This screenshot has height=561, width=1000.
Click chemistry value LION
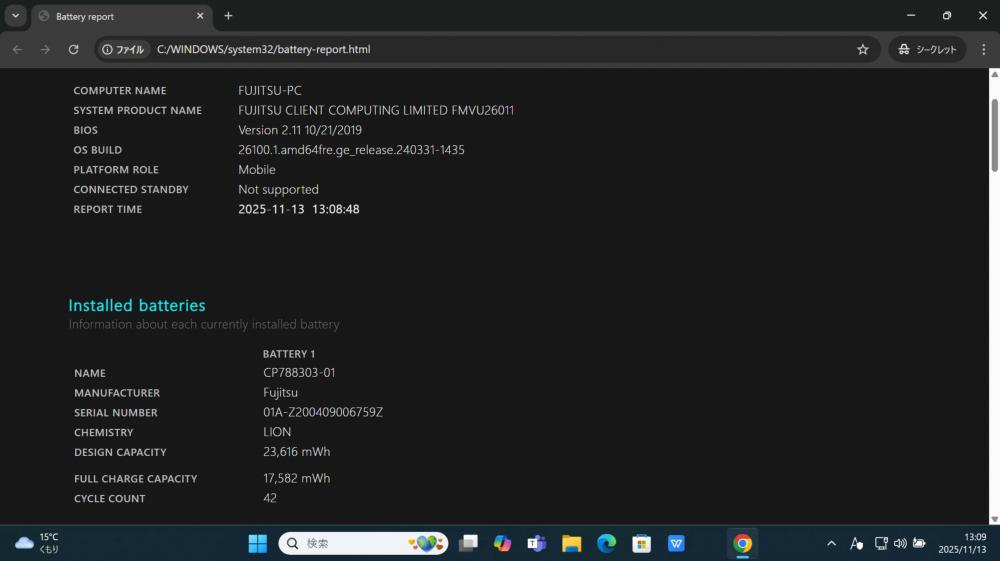point(277,432)
